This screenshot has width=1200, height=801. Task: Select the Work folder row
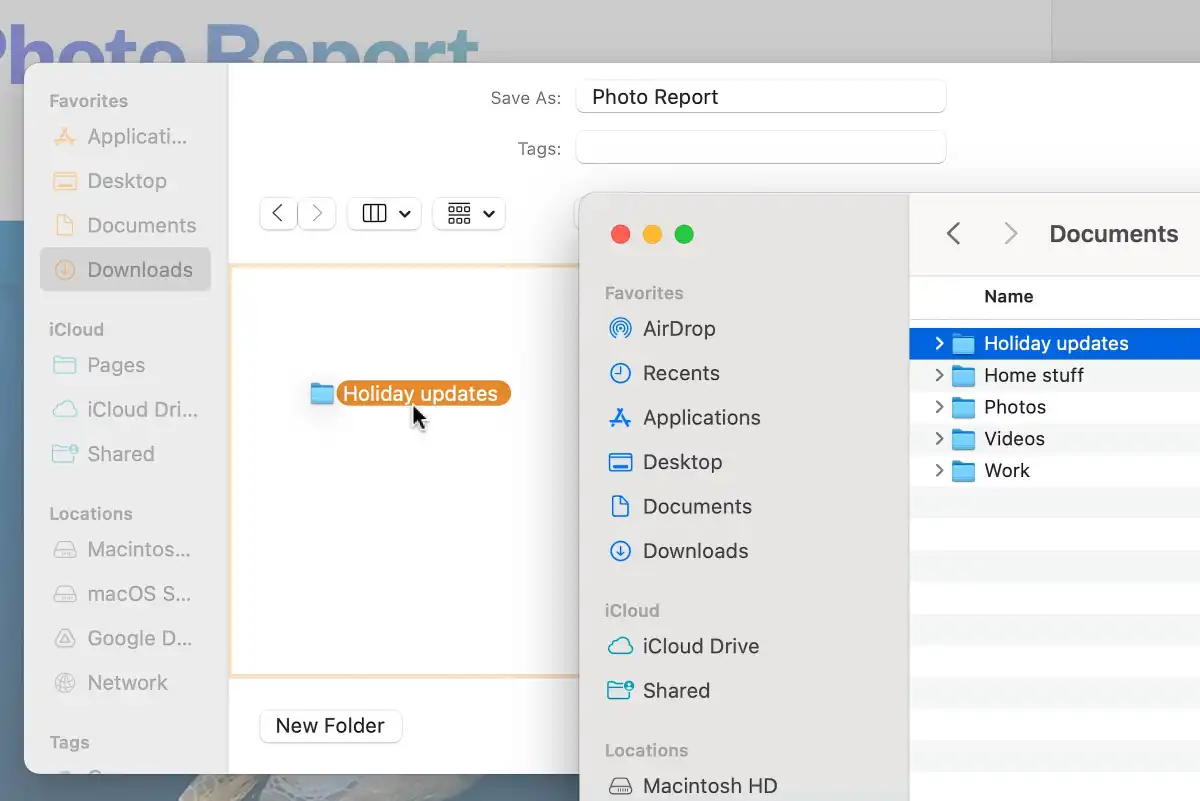pyautogui.click(x=1055, y=471)
